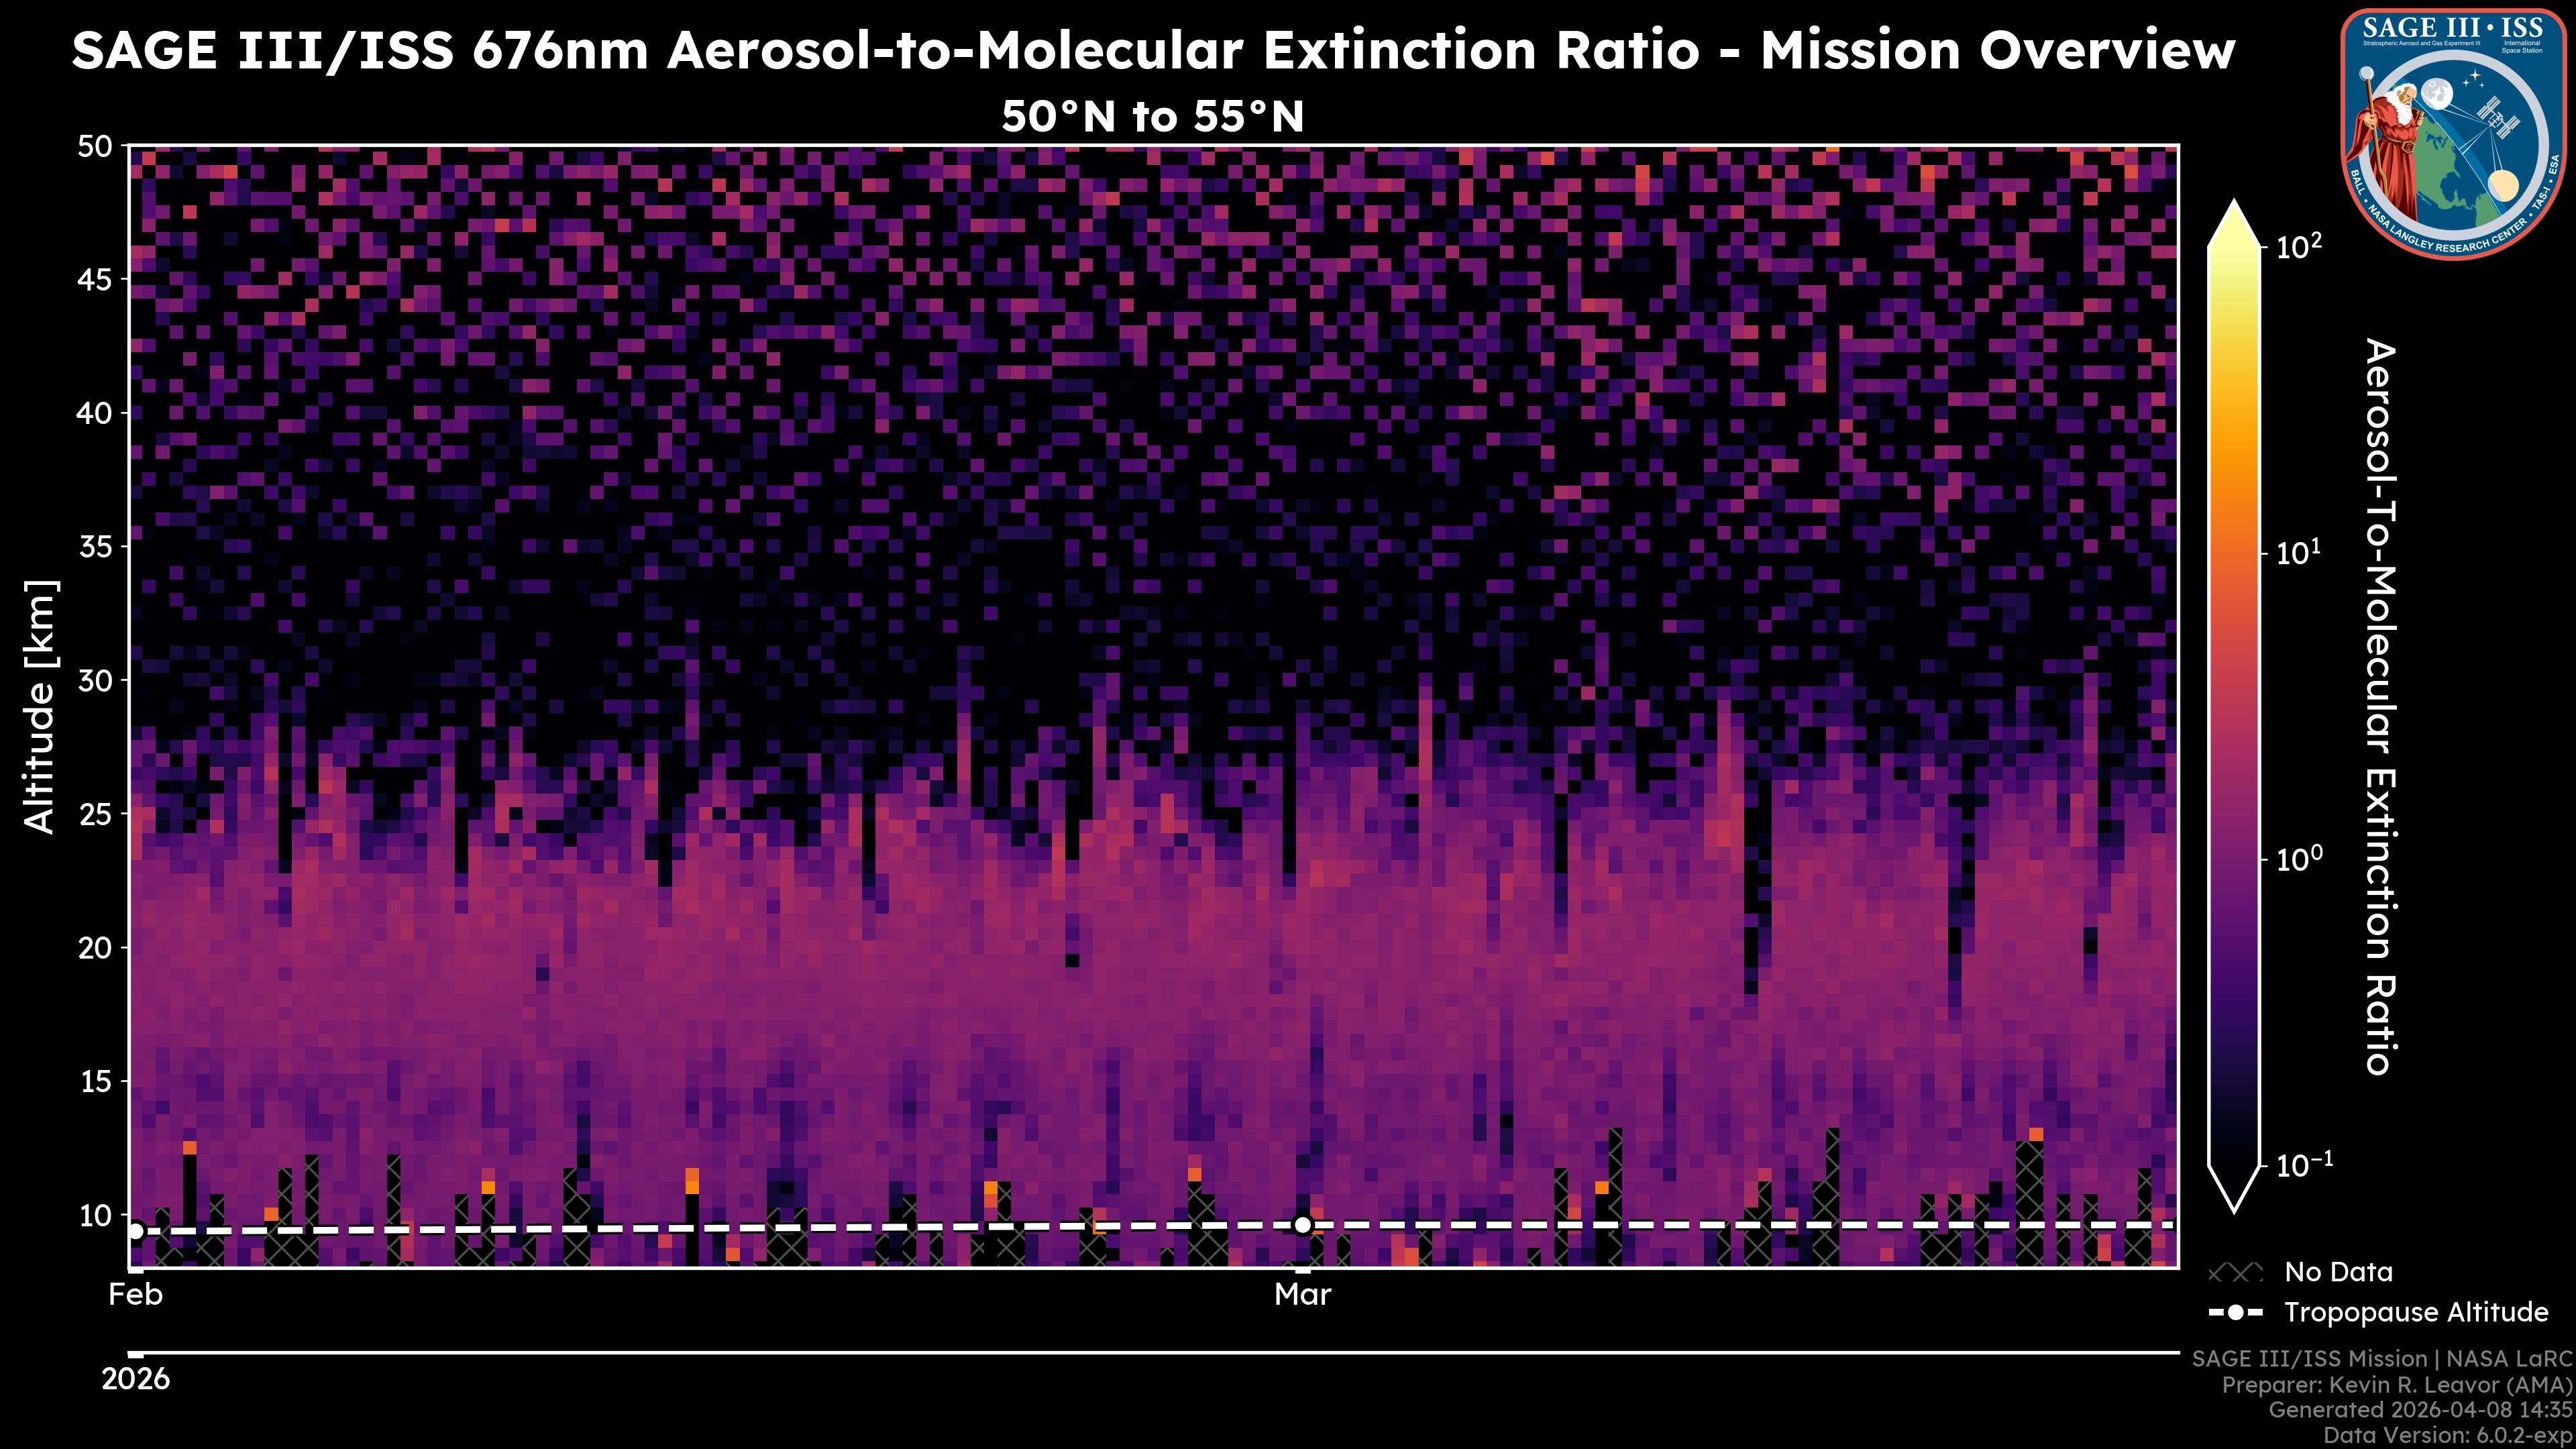
Task: Click the 50 km altitude tick label
Action: 96,147
